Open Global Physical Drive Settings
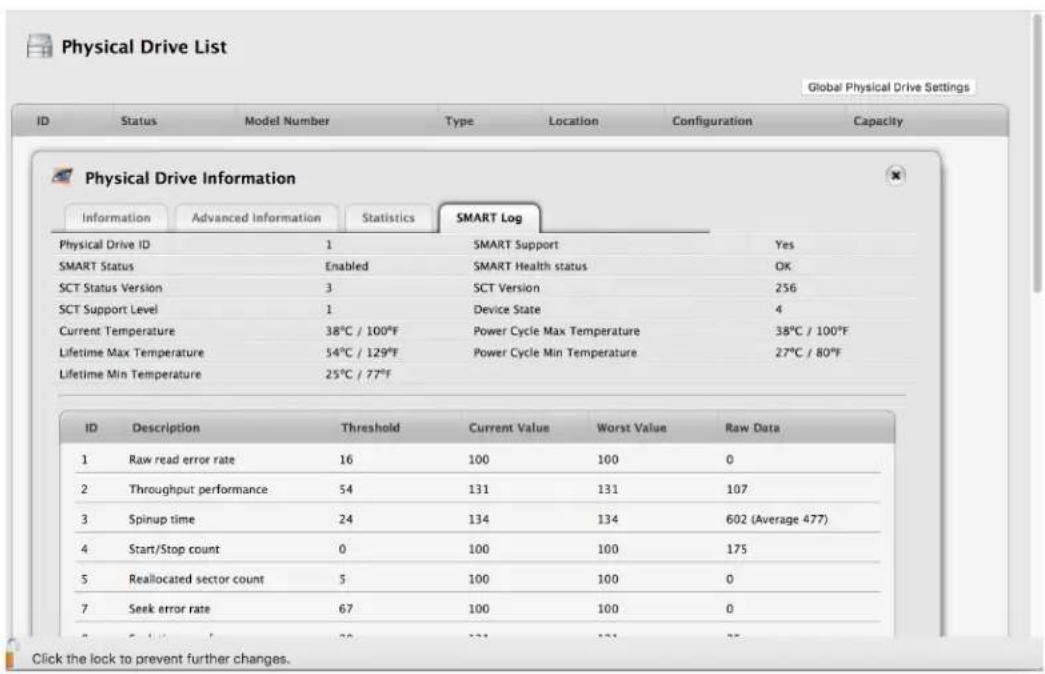Viewport: 1045px width, 674px height. [888, 87]
